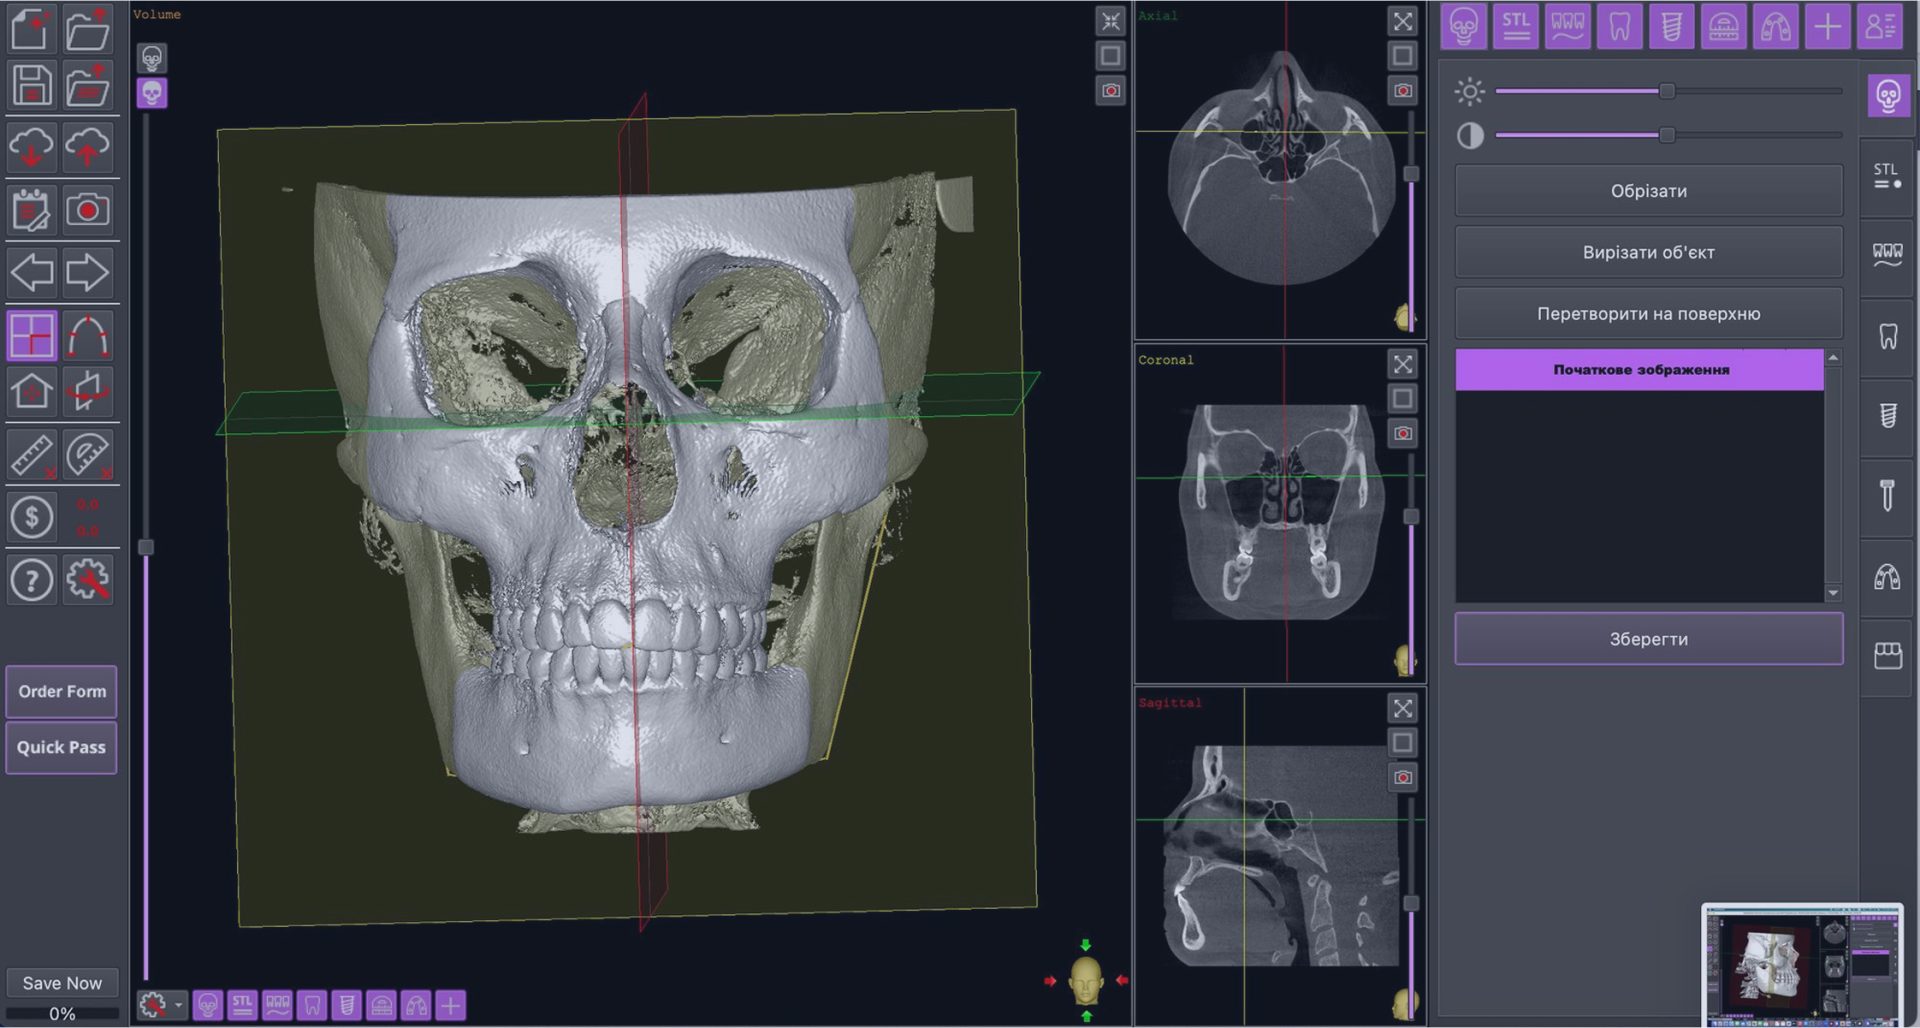Switch to the implant tab in right sidebar

coord(1887,415)
